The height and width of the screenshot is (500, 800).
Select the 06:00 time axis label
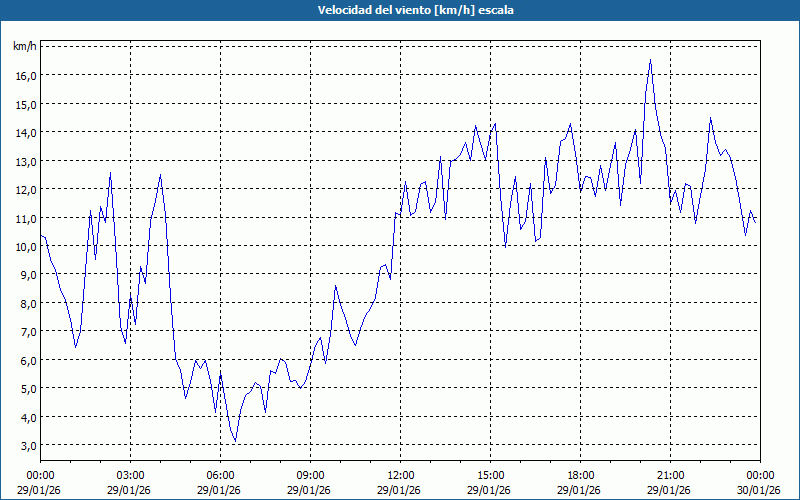pos(220,474)
